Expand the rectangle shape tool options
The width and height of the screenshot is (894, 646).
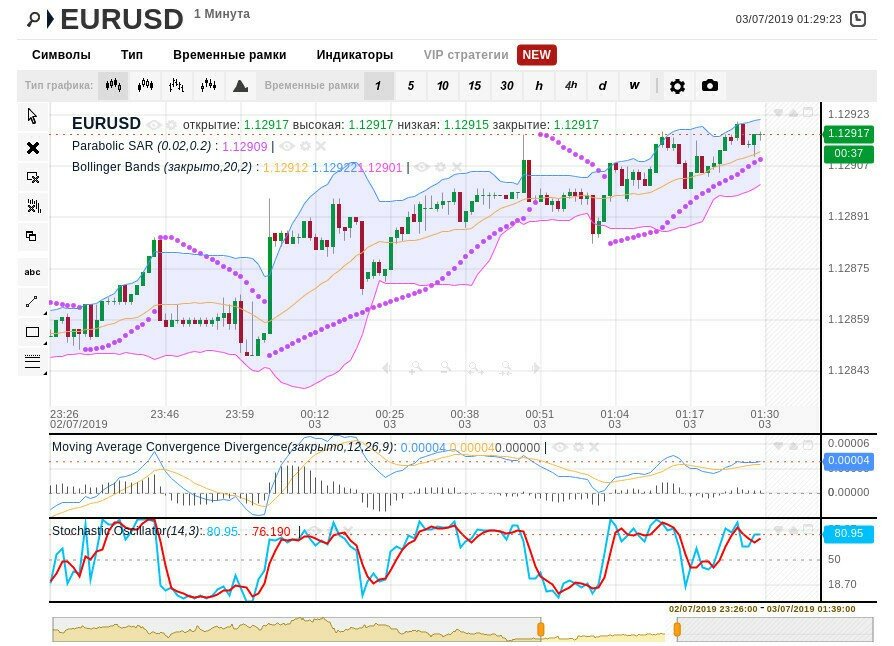click(x=32, y=332)
